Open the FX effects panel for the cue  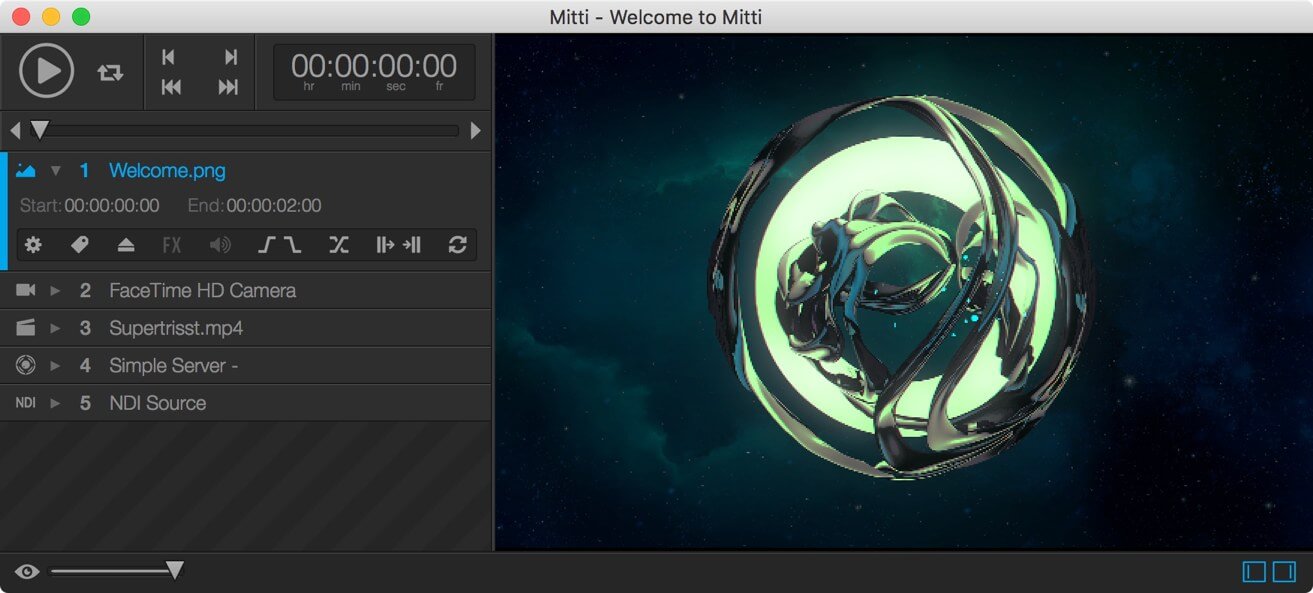click(172, 244)
